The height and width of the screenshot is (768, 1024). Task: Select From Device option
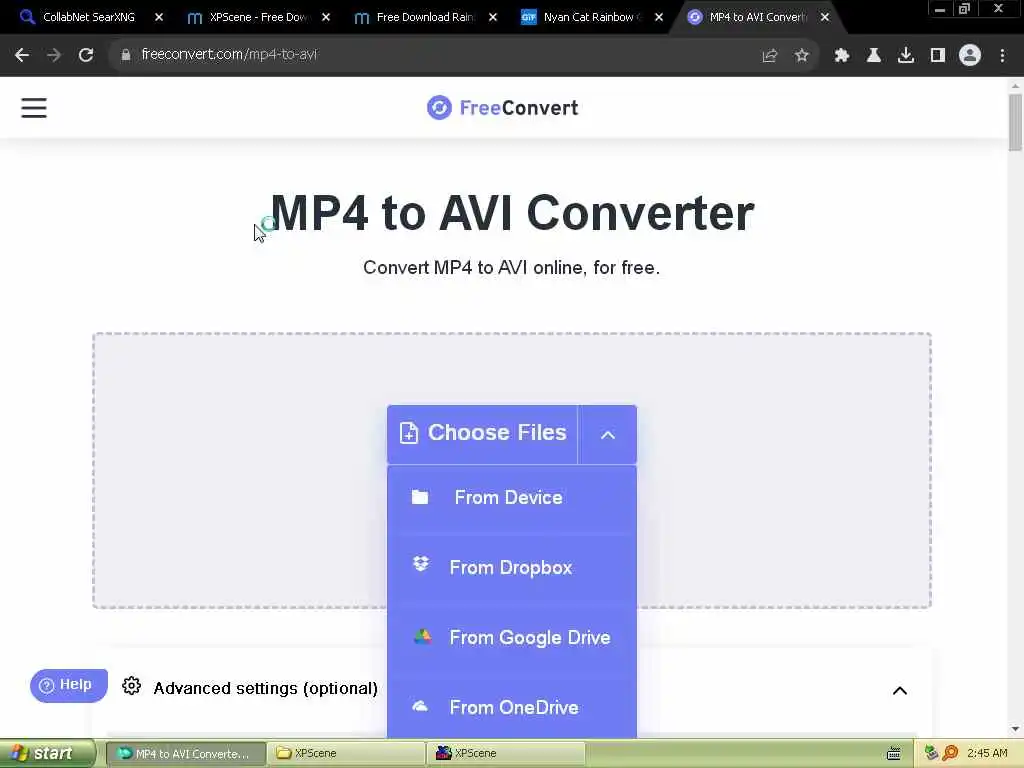click(512, 498)
